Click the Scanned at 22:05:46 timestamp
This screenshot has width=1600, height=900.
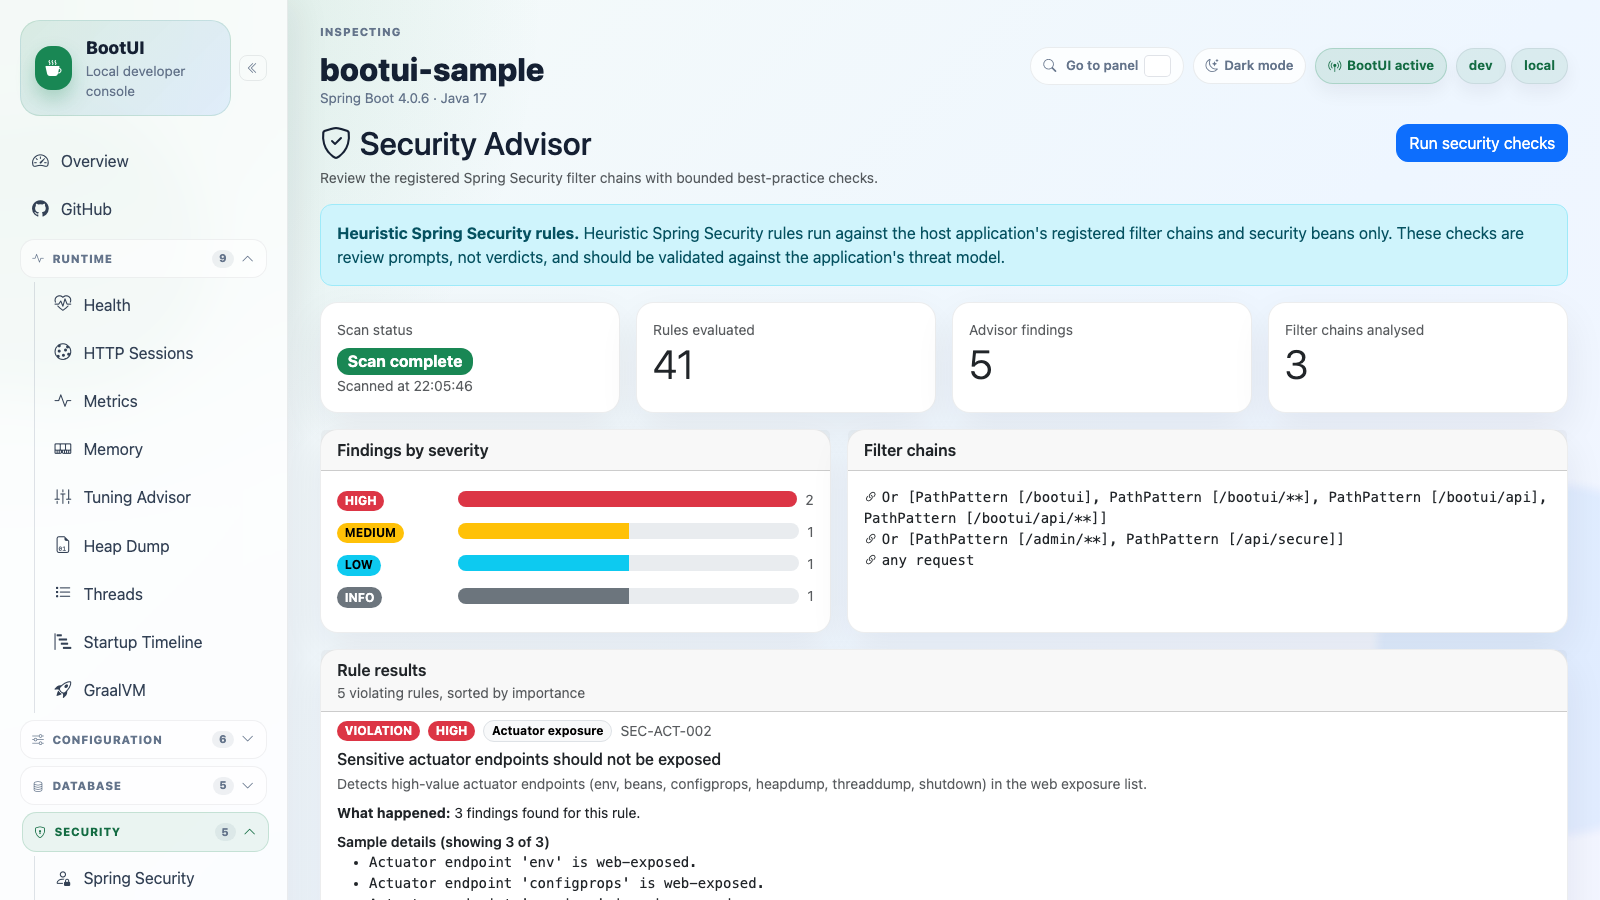click(405, 386)
